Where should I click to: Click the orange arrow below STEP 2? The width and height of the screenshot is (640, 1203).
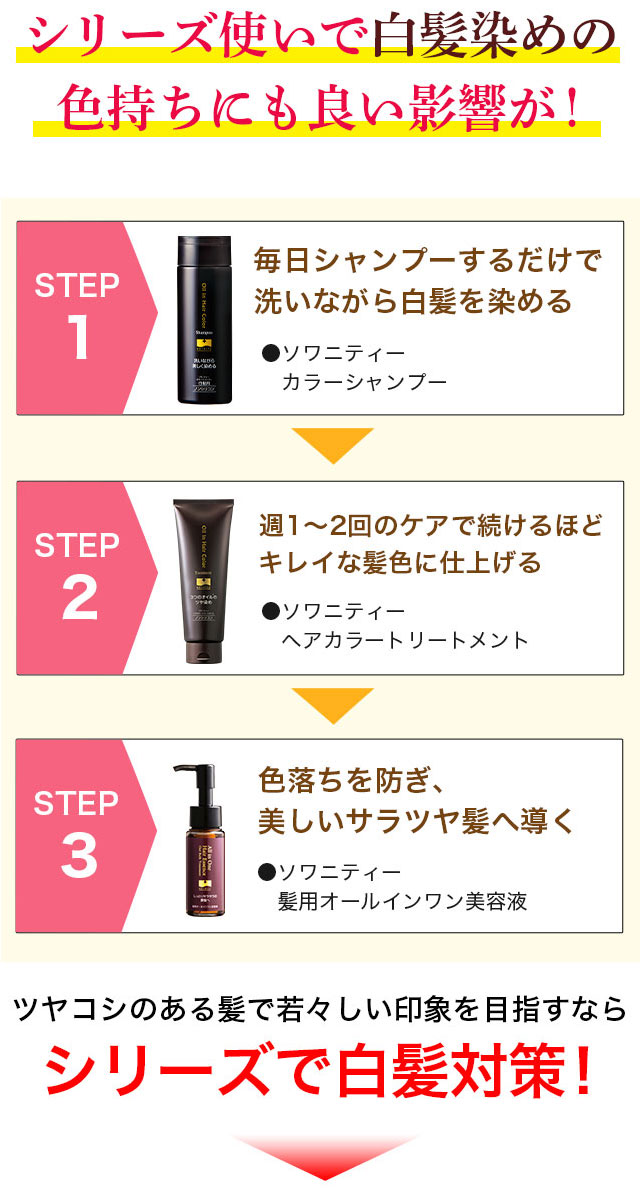(323, 705)
